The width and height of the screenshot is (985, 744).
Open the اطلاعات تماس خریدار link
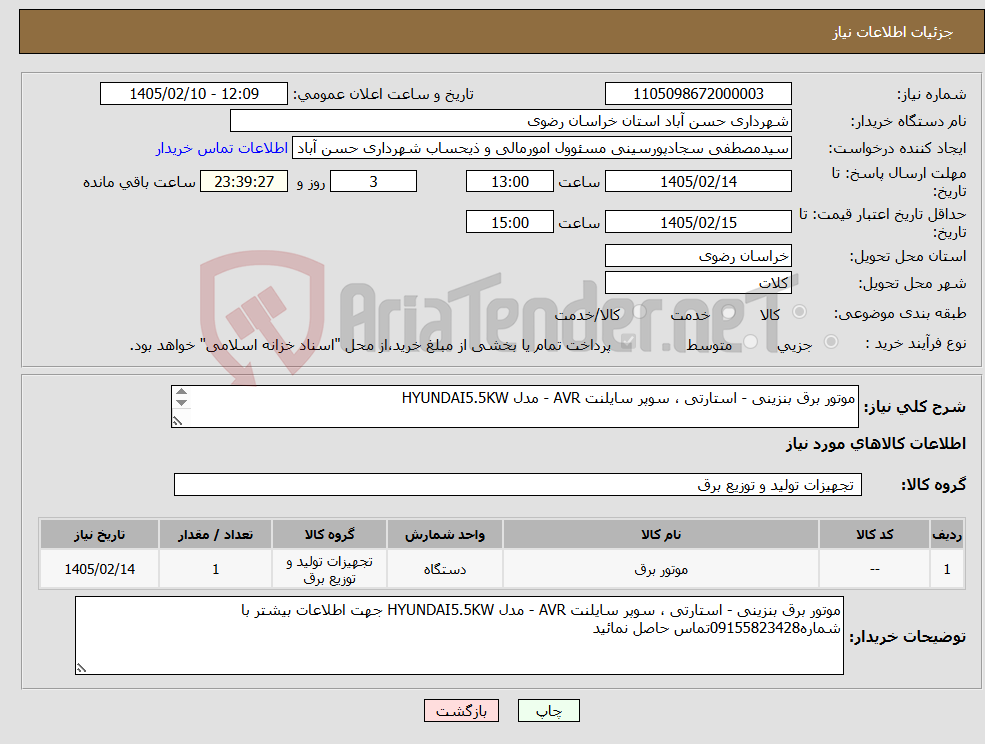[222, 148]
